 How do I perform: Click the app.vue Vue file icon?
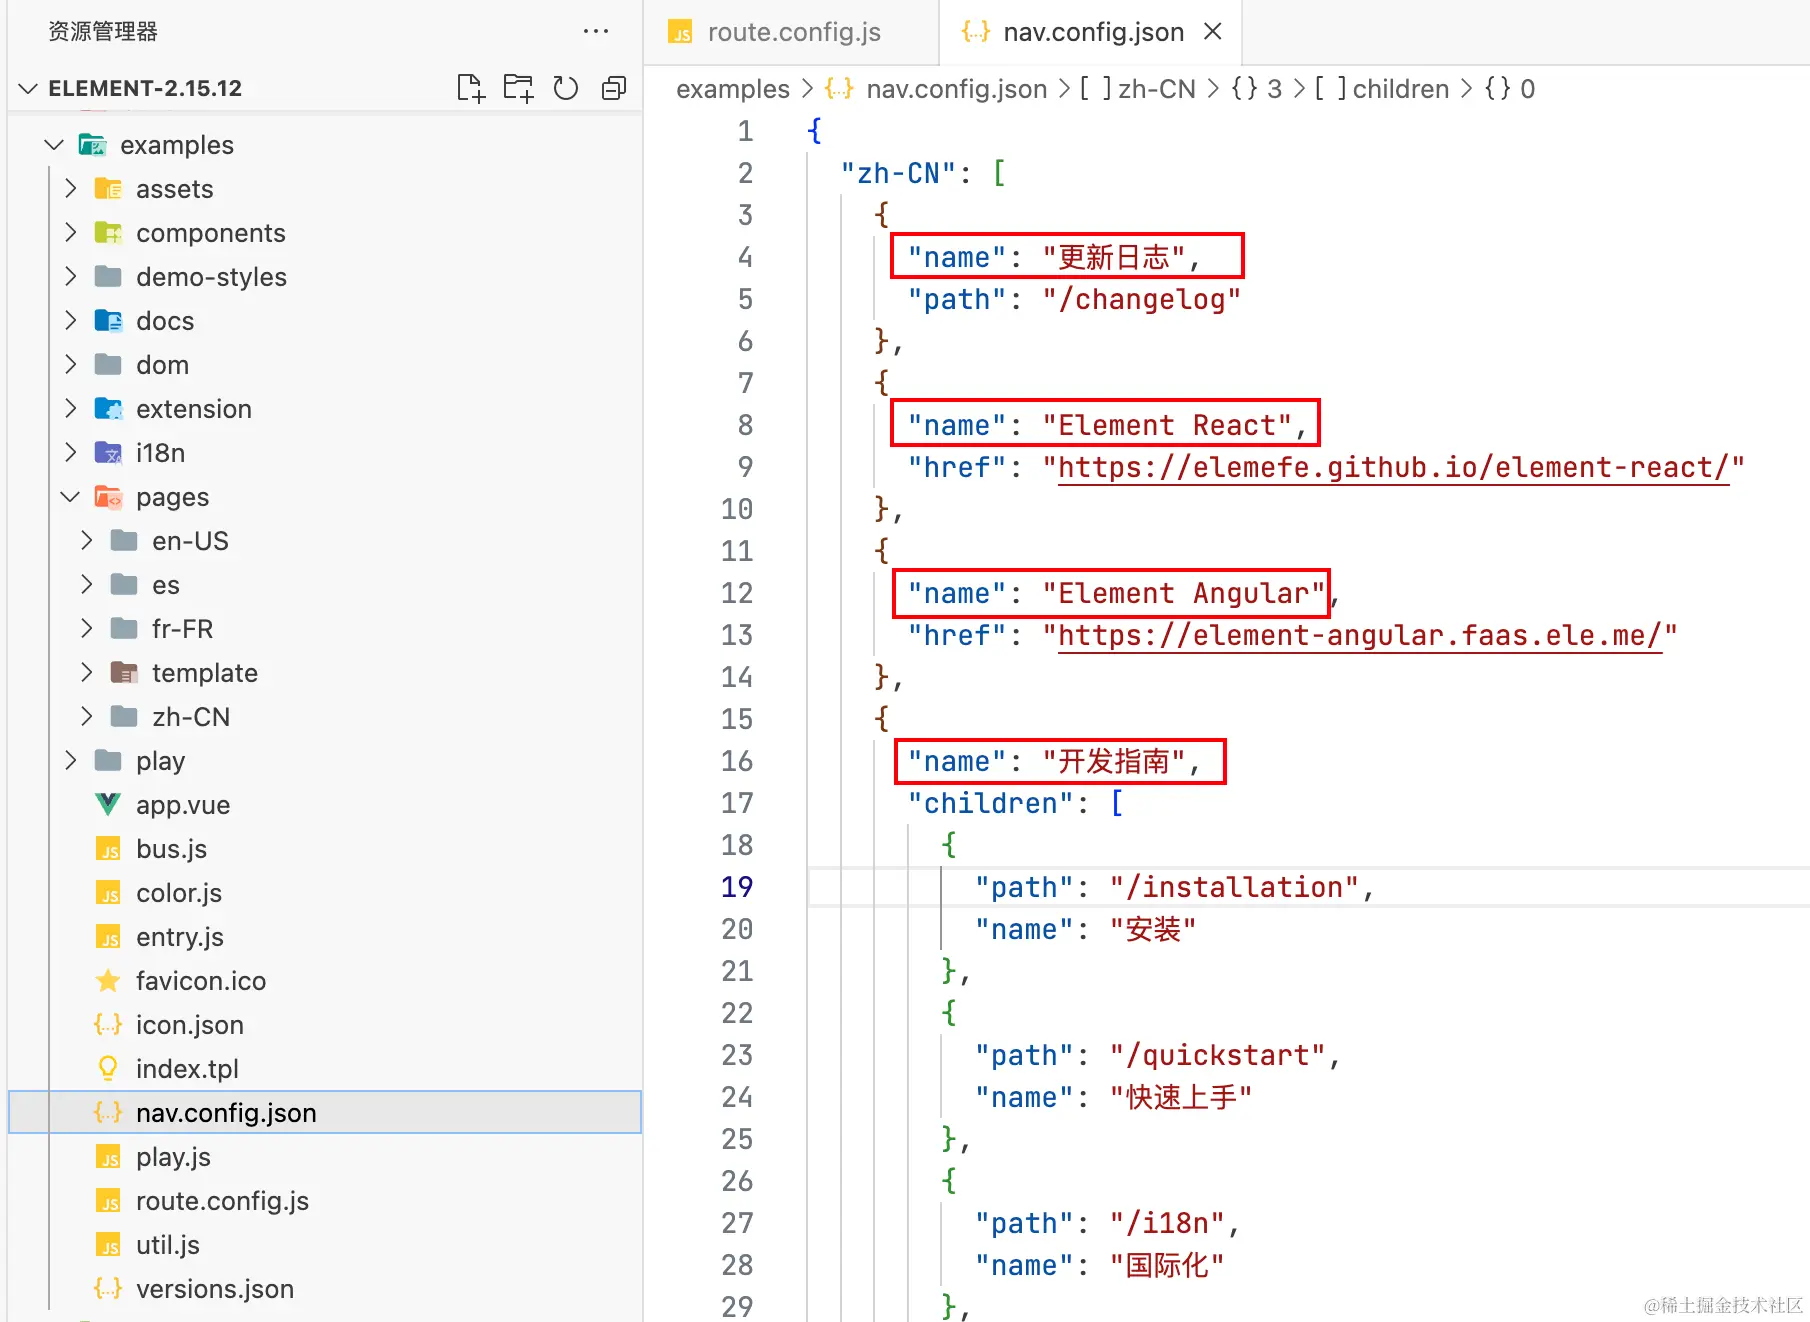(108, 805)
